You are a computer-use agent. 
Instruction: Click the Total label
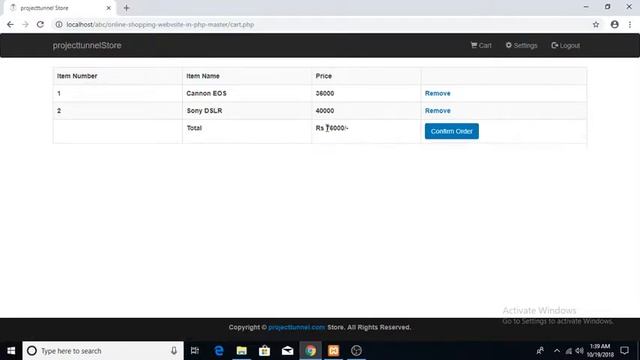click(x=194, y=128)
